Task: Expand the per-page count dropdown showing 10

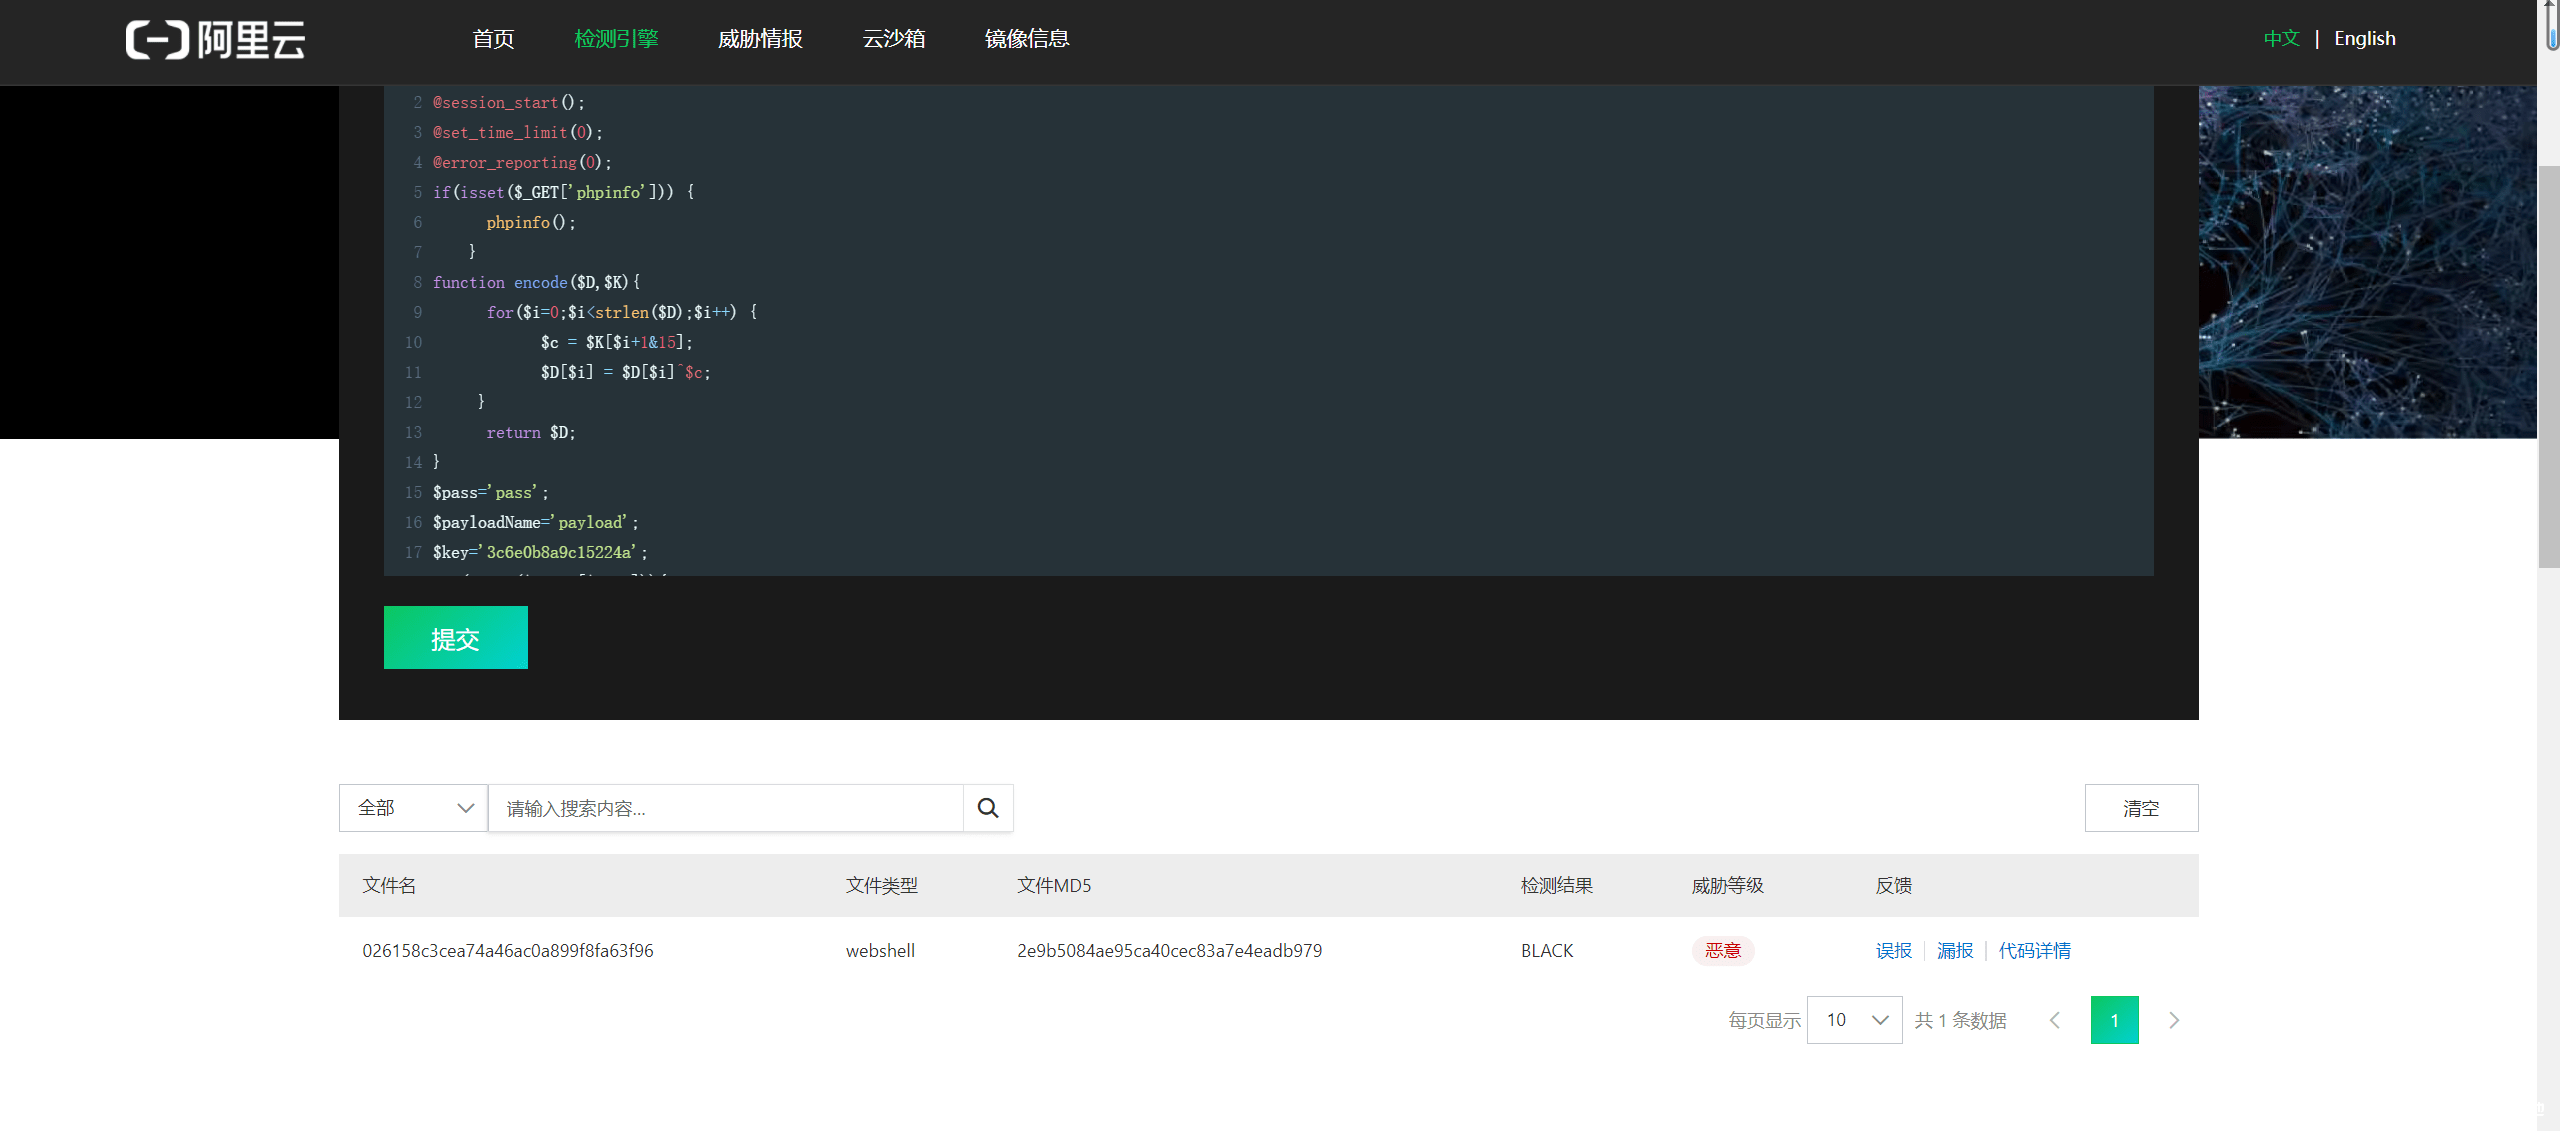Action: pos(1854,1020)
